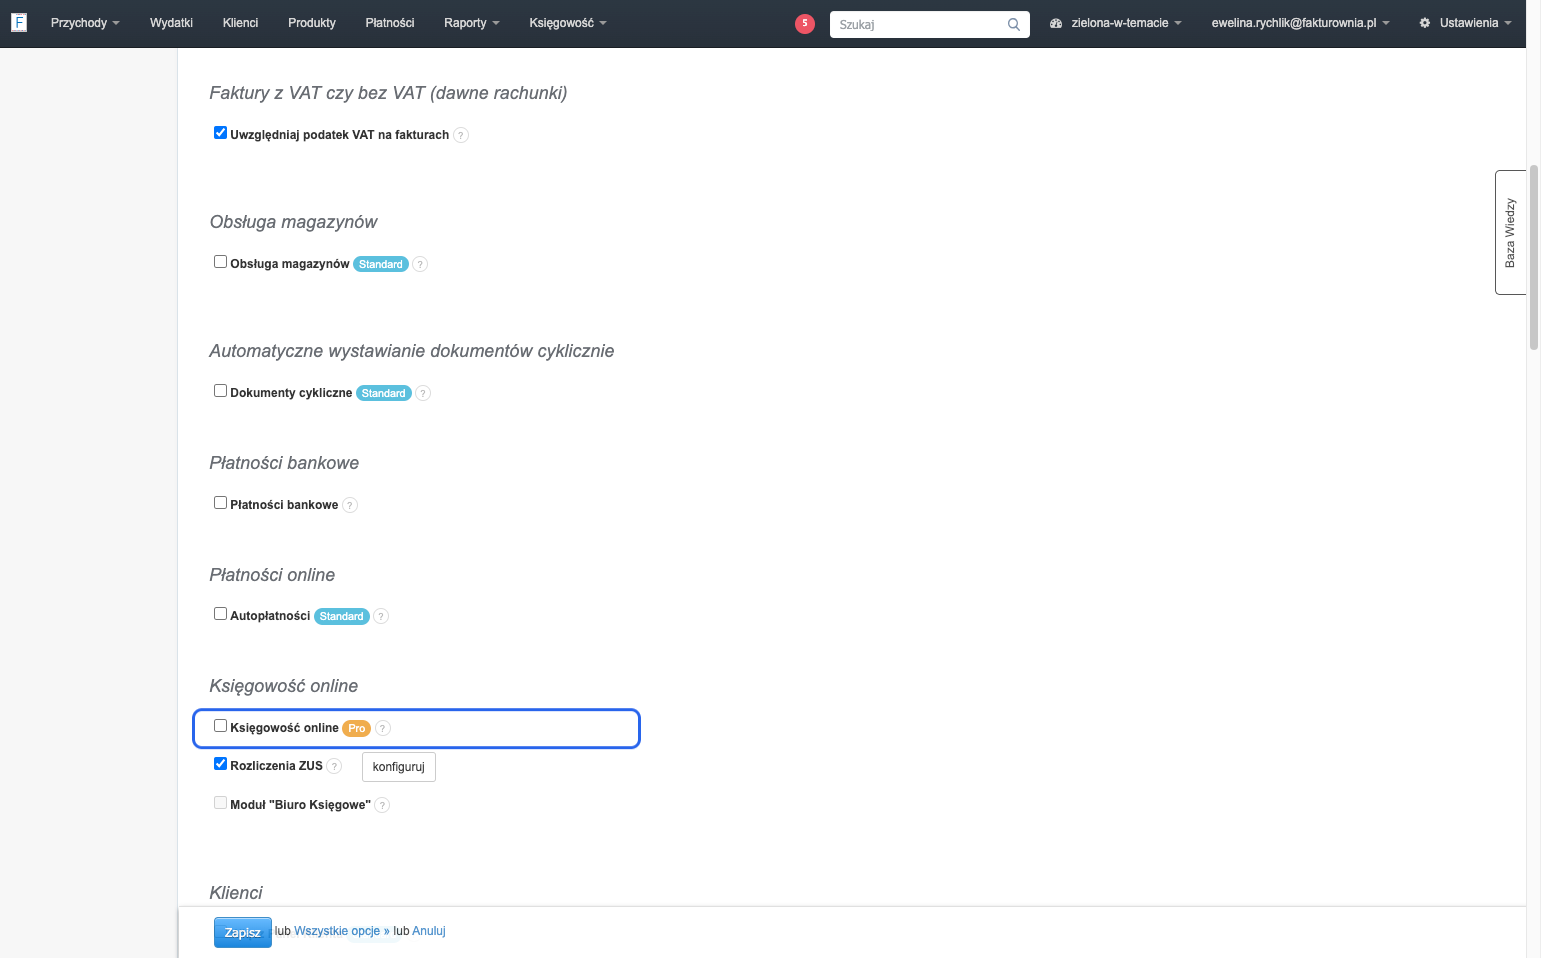Open the Klienci menu item

(240, 23)
